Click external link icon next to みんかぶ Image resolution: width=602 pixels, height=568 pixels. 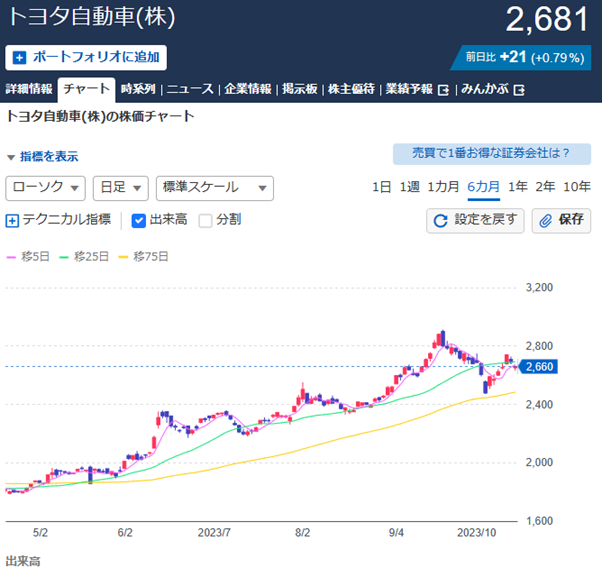[x=519, y=90]
